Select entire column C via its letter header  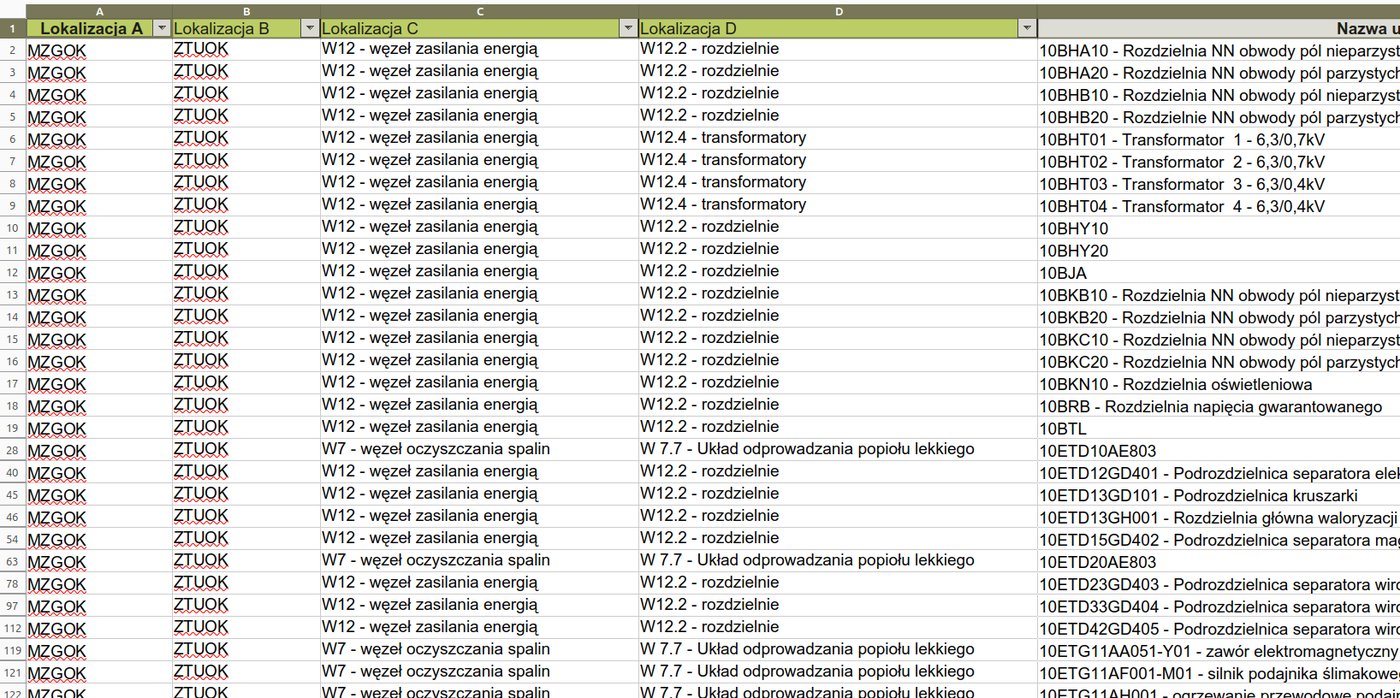(479, 11)
